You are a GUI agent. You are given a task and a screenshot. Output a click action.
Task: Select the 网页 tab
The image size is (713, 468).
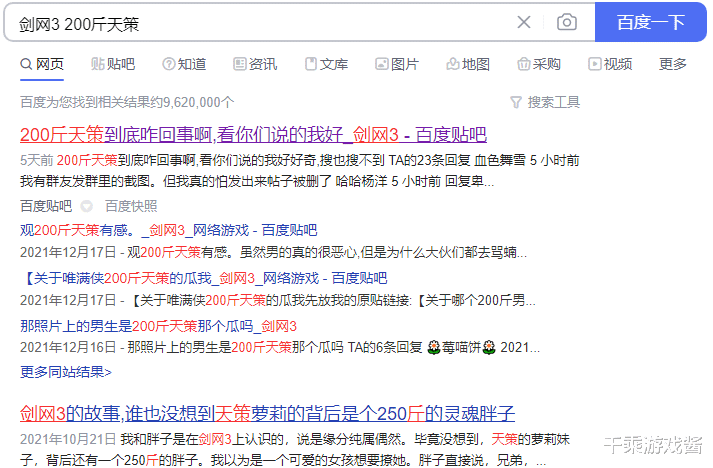tap(42, 64)
